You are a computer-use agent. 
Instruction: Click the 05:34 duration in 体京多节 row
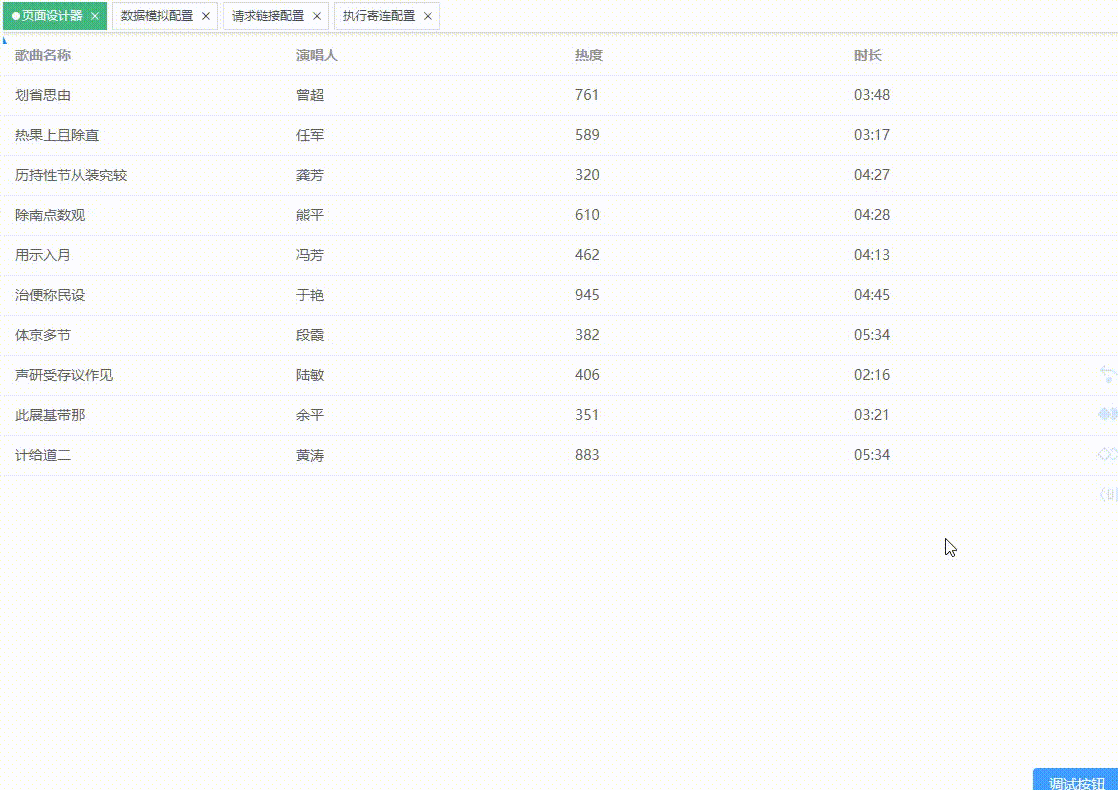(872, 334)
